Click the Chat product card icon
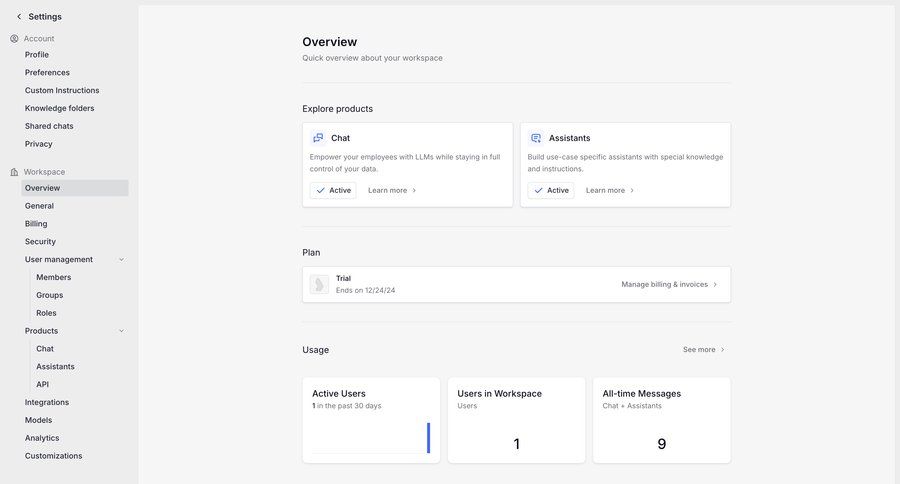The image size is (900, 484). pyautogui.click(x=318, y=138)
